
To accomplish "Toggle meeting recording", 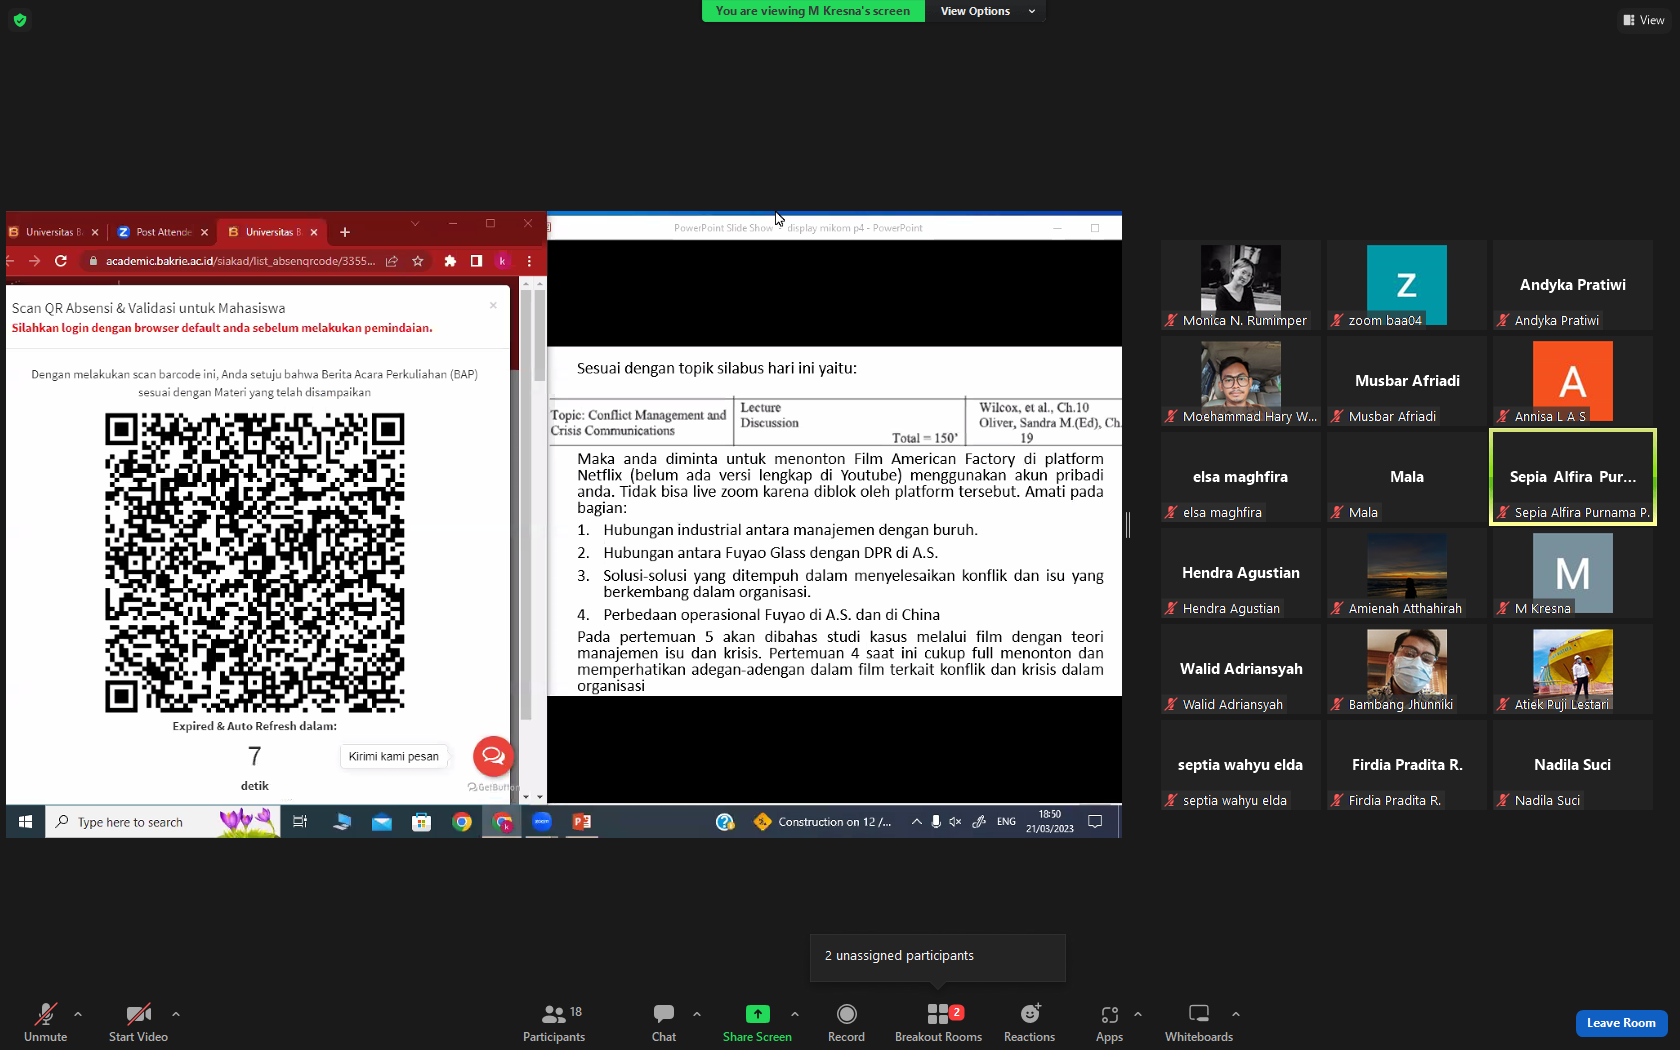I will [846, 1022].
